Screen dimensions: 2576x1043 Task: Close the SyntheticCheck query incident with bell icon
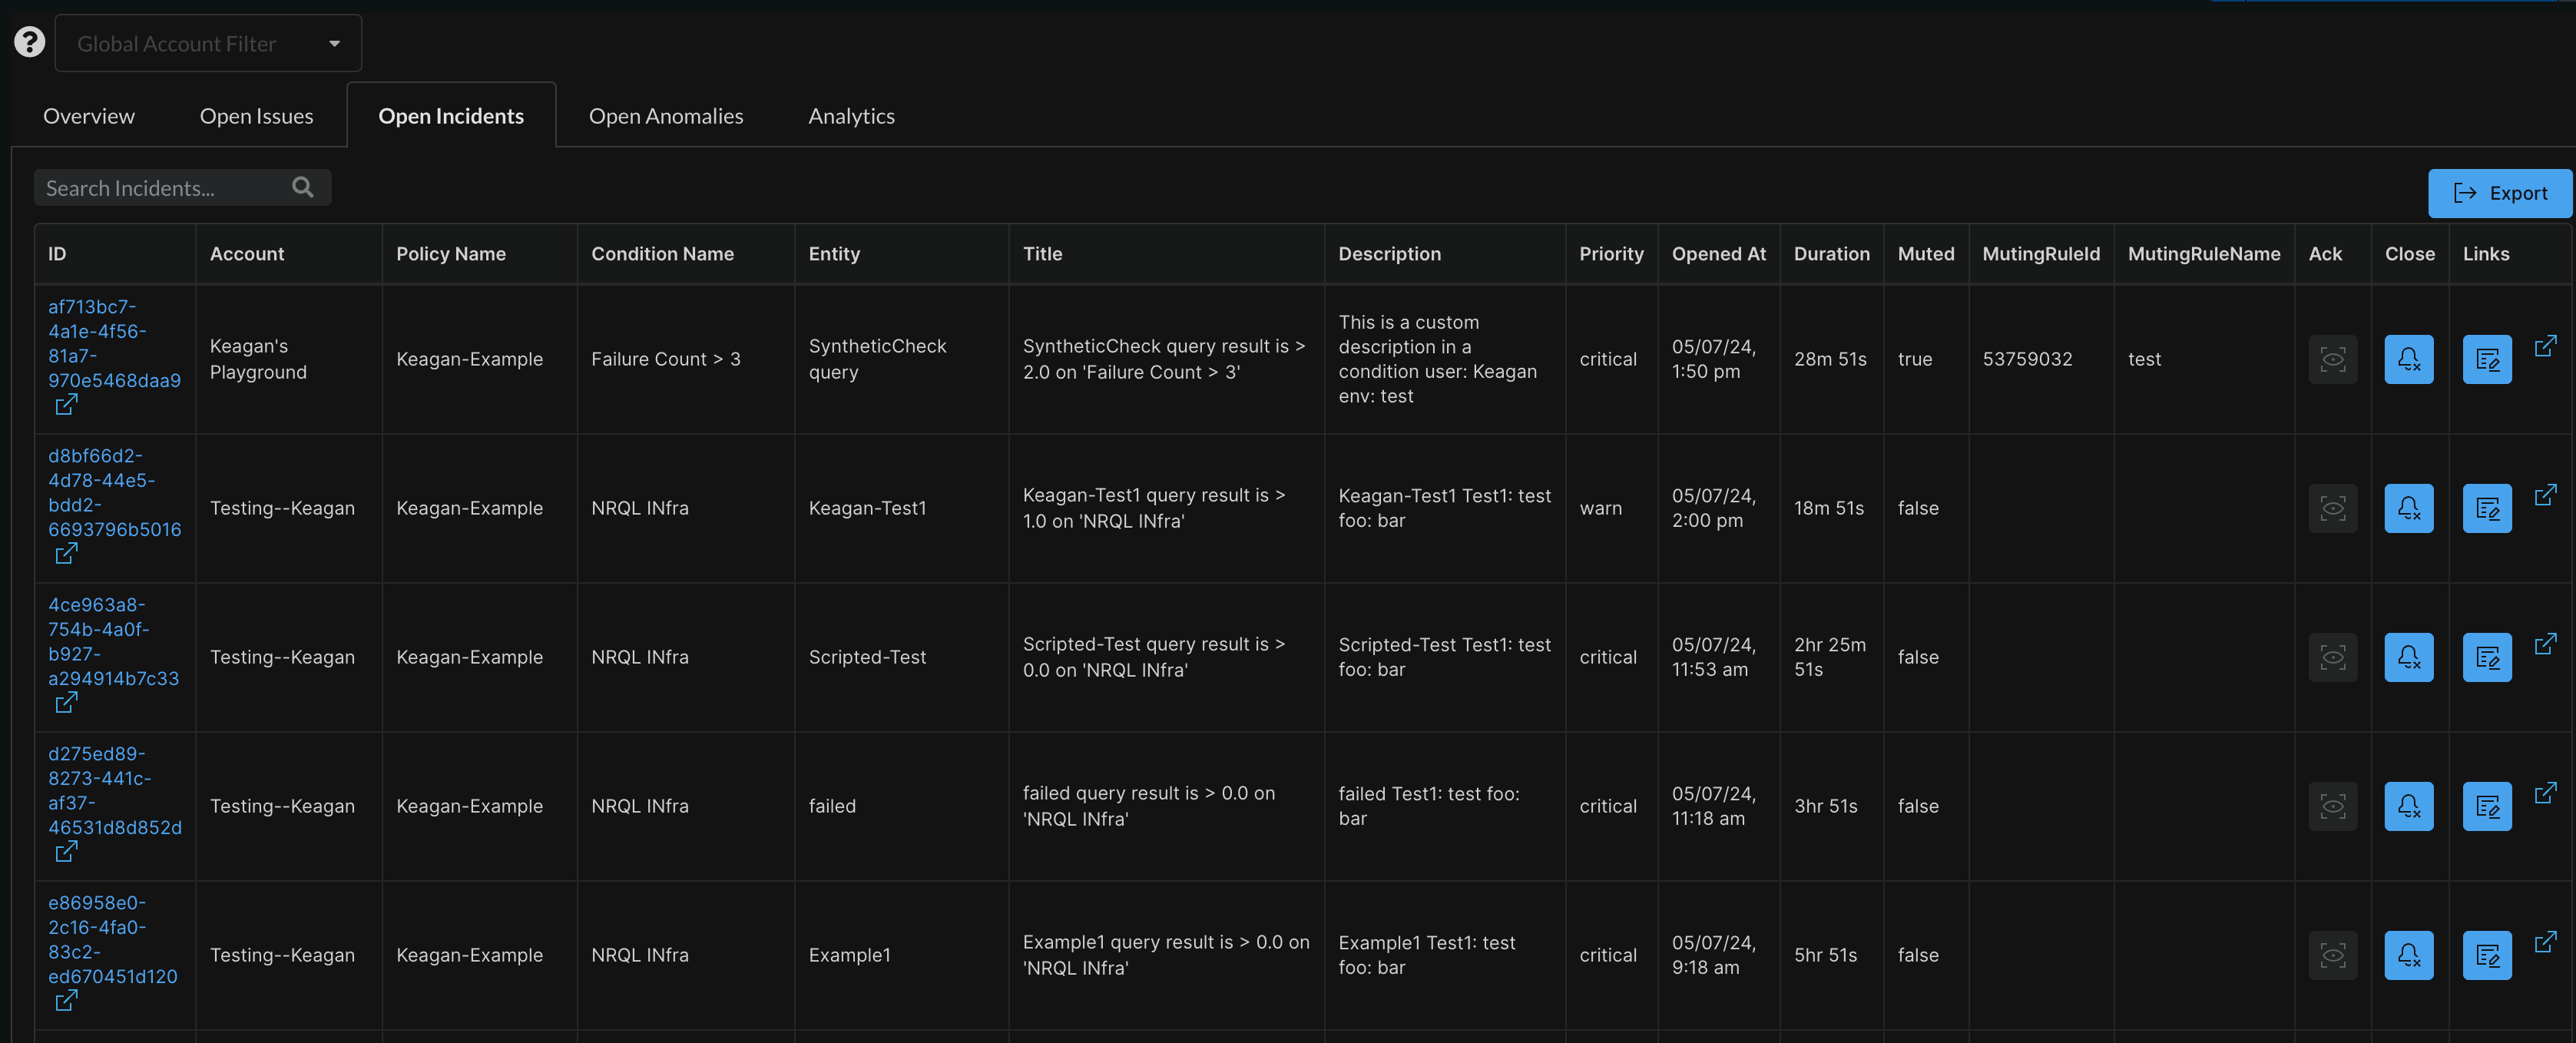[2408, 359]
